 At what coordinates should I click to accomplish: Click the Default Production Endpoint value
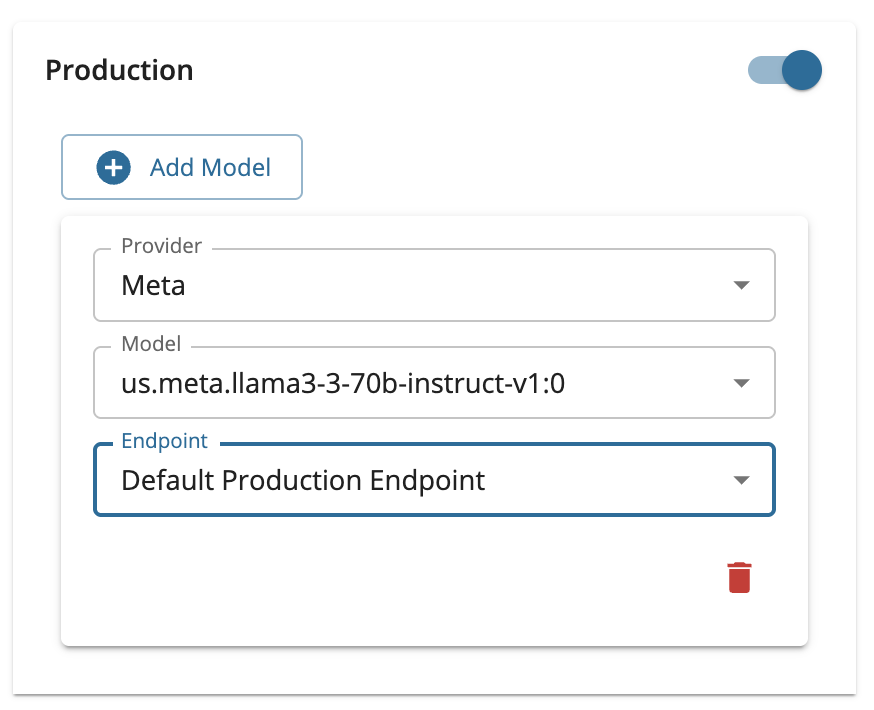303,480
